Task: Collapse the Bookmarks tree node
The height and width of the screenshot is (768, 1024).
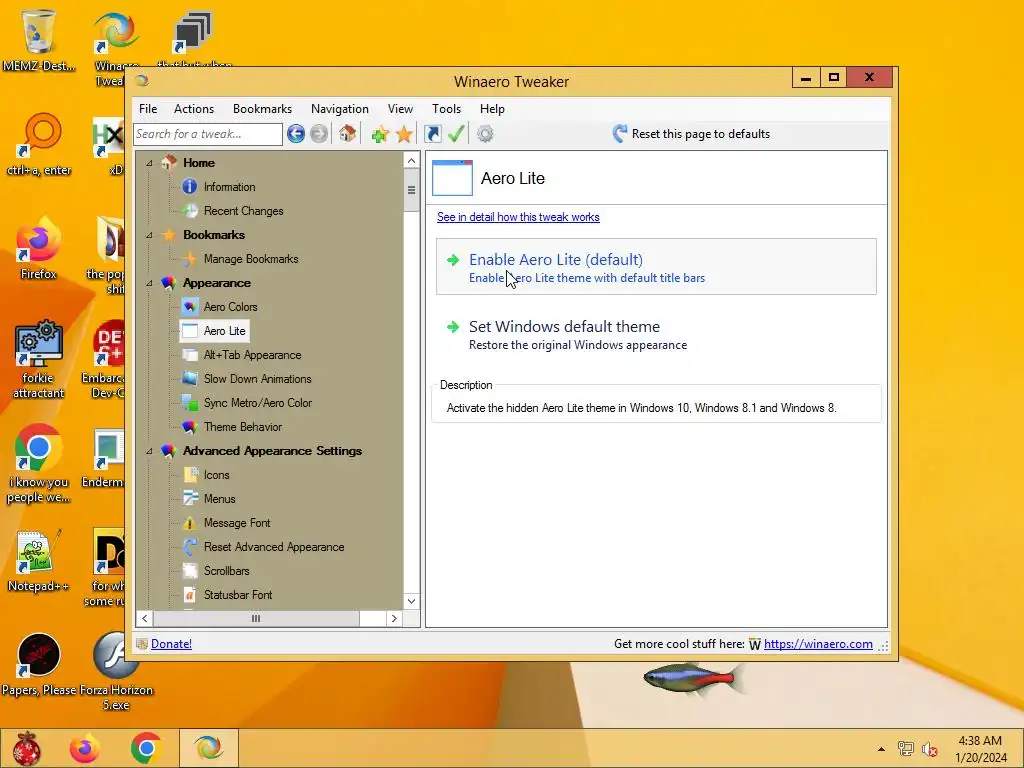Action: coord(149,235)
